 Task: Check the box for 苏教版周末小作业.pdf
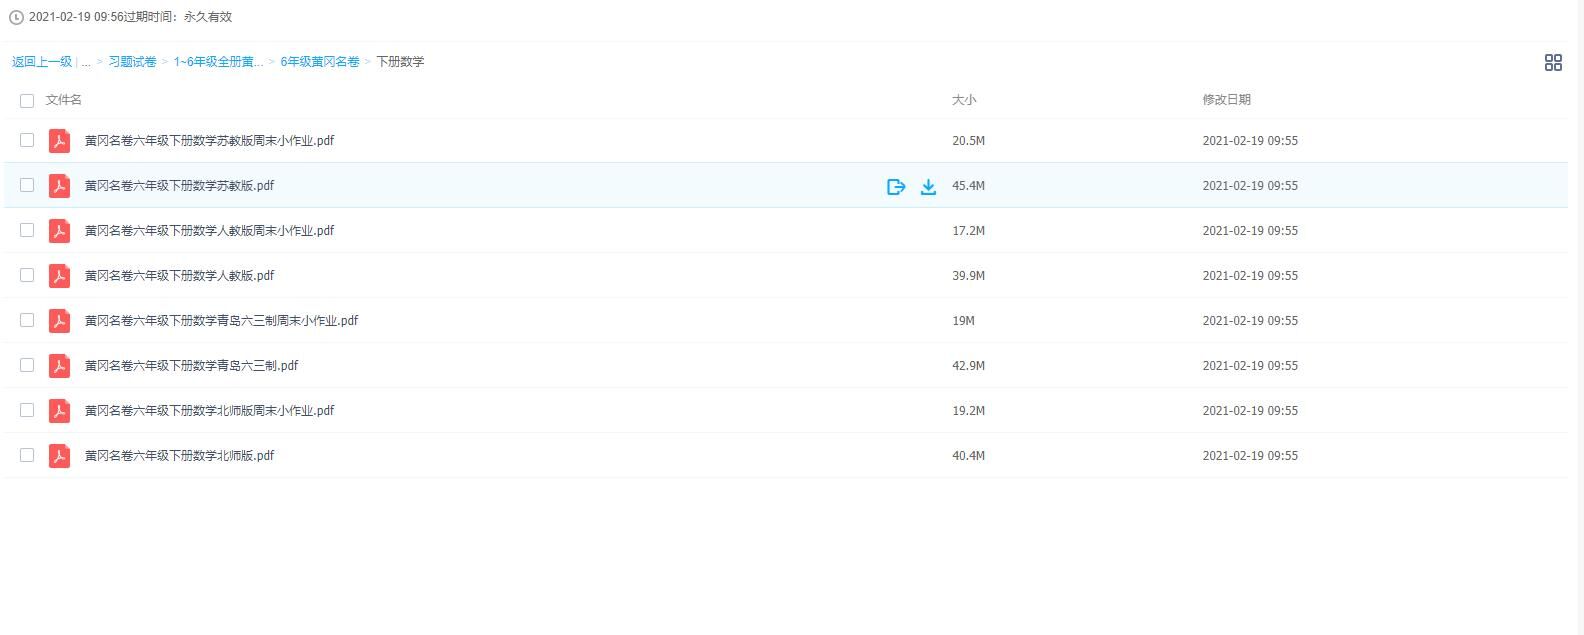point(27,141)
